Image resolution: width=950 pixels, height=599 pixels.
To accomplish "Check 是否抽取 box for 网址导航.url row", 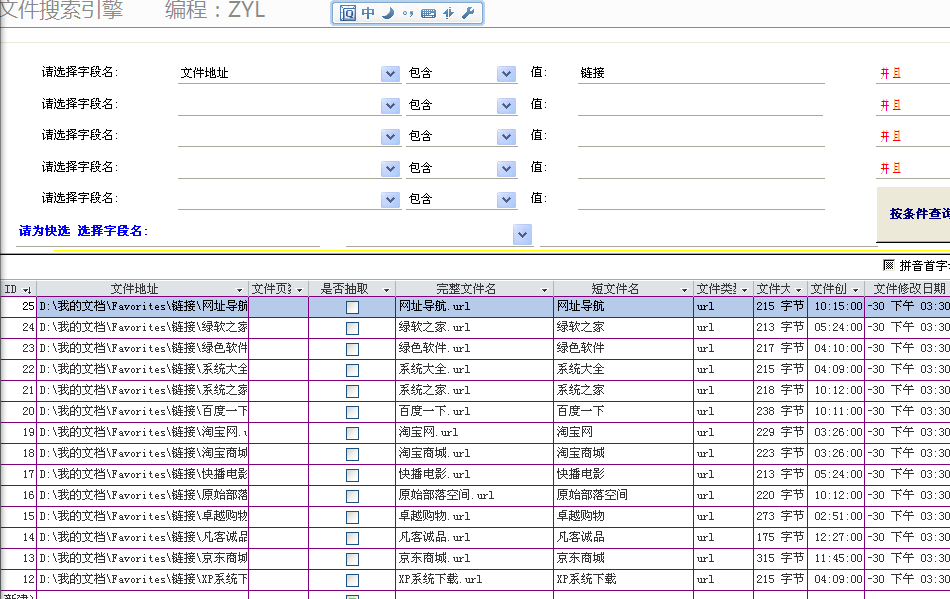I will click(352, 307).
